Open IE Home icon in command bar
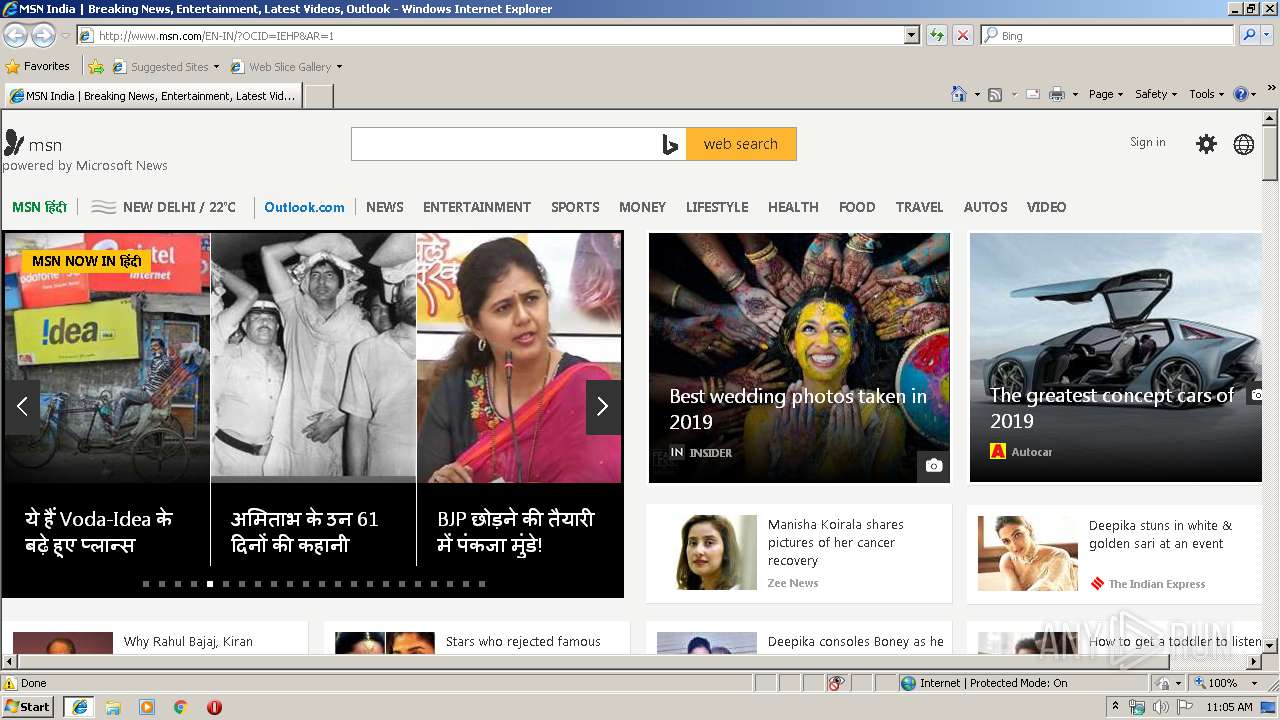 pos(959,94)
